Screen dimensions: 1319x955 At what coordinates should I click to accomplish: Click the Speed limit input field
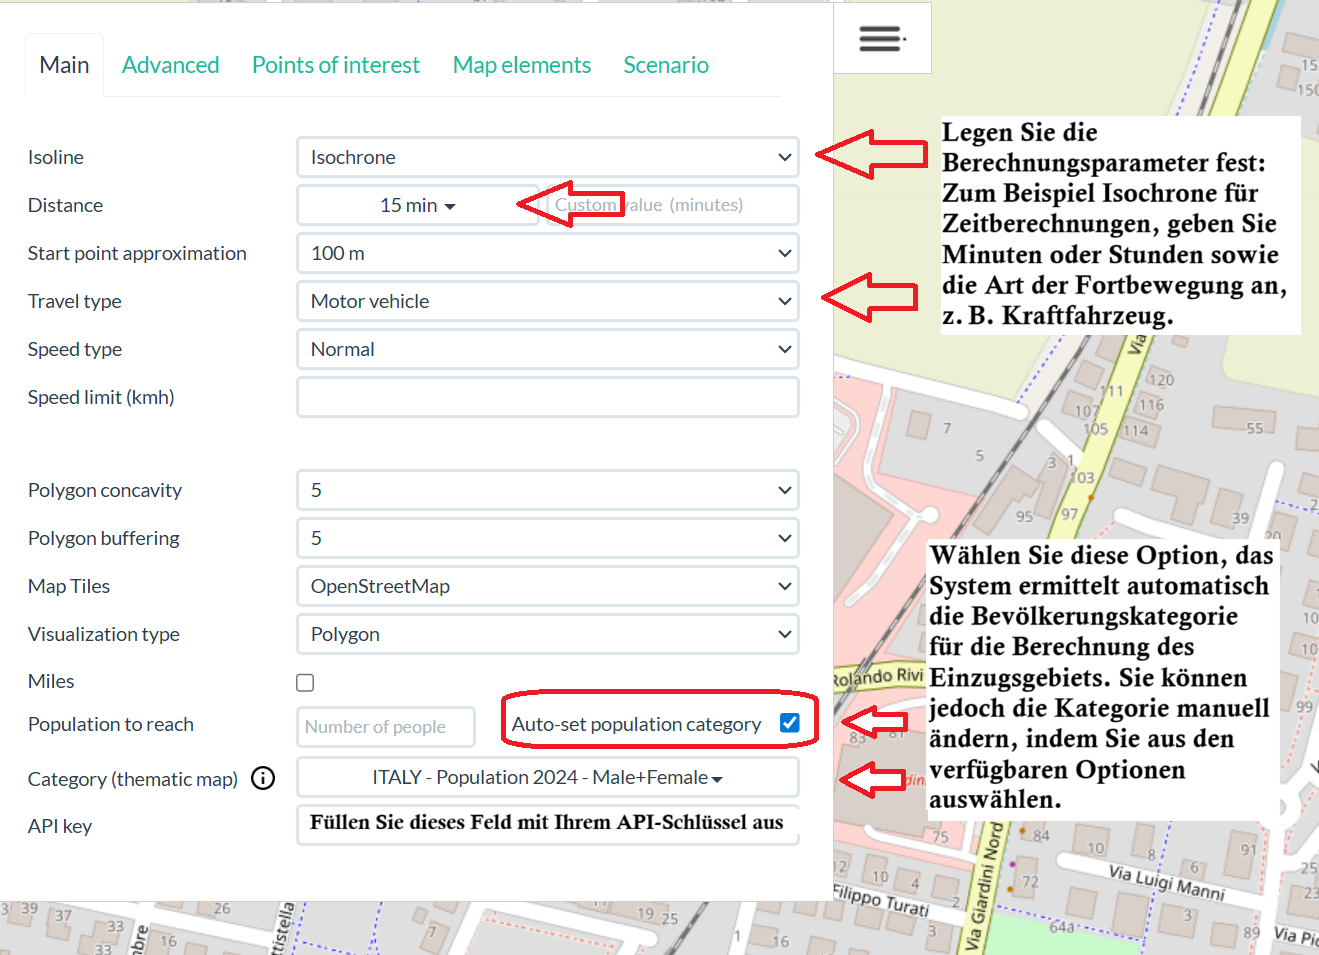[x=547, y=397]
